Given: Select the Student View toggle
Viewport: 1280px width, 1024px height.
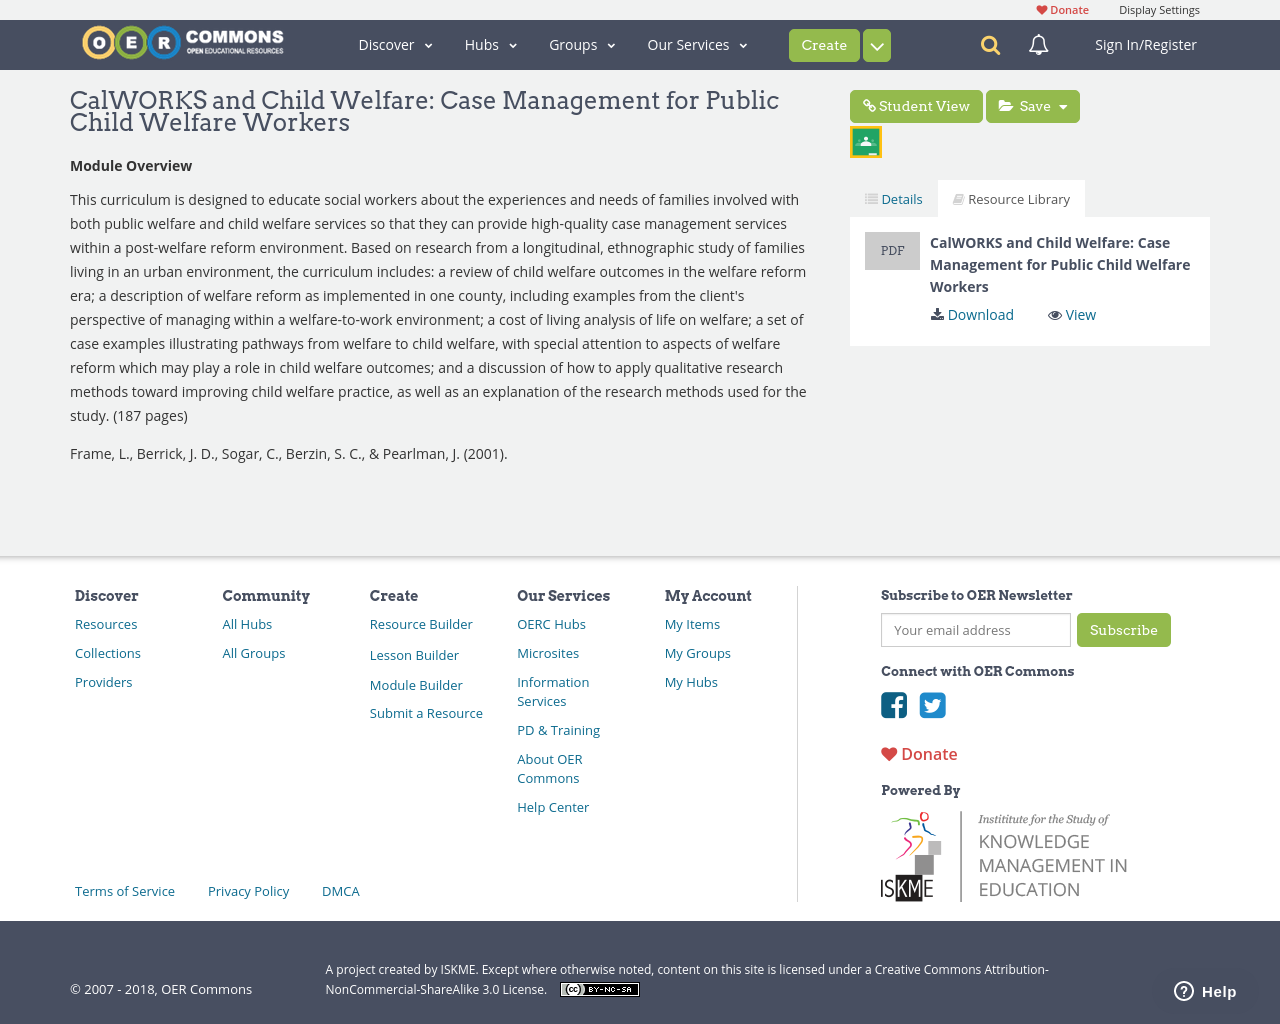Looking at the screenshot, I should coord(916,104).
